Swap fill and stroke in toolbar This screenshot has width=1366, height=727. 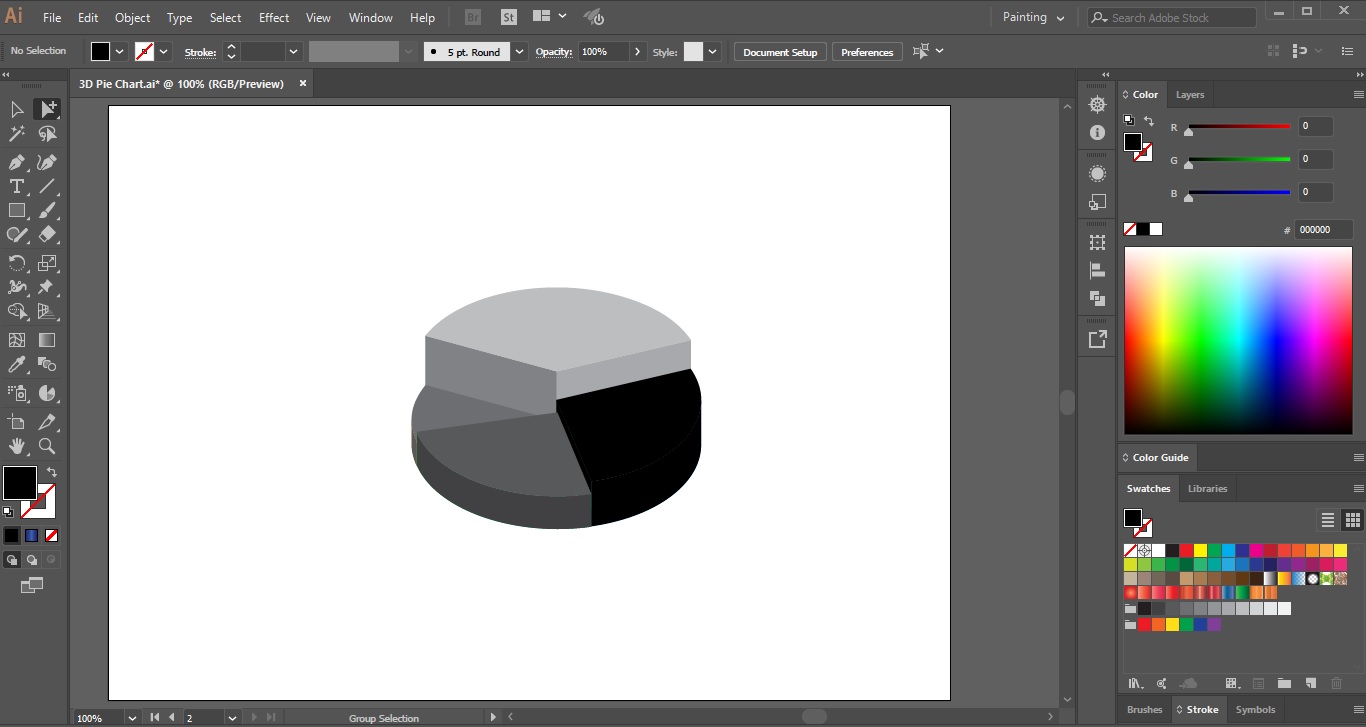[x=52, y=472]
